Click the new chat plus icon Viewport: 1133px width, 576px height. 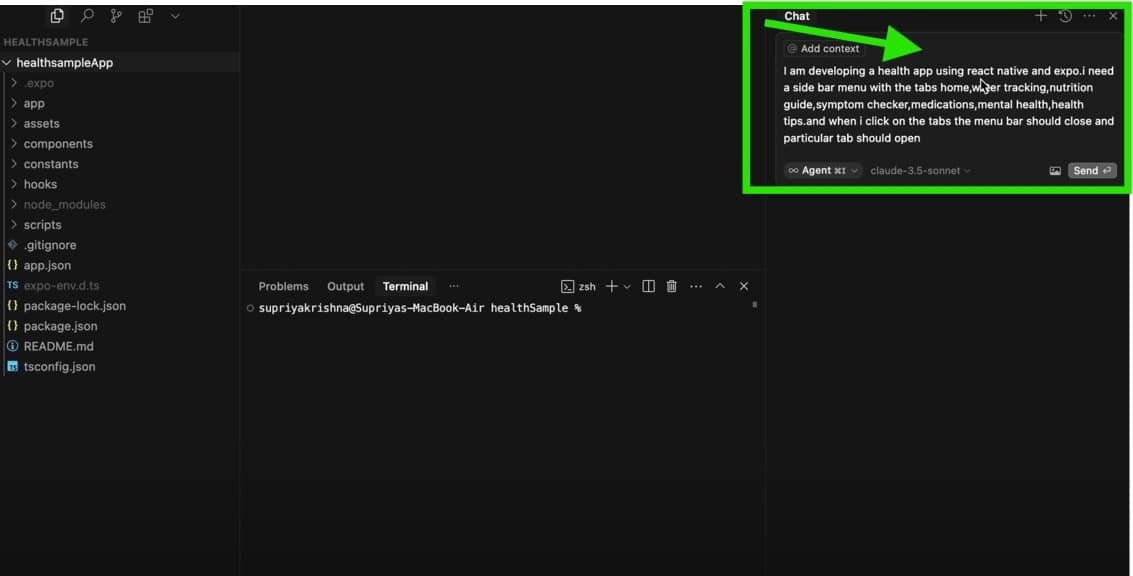tap(1040, 16)
